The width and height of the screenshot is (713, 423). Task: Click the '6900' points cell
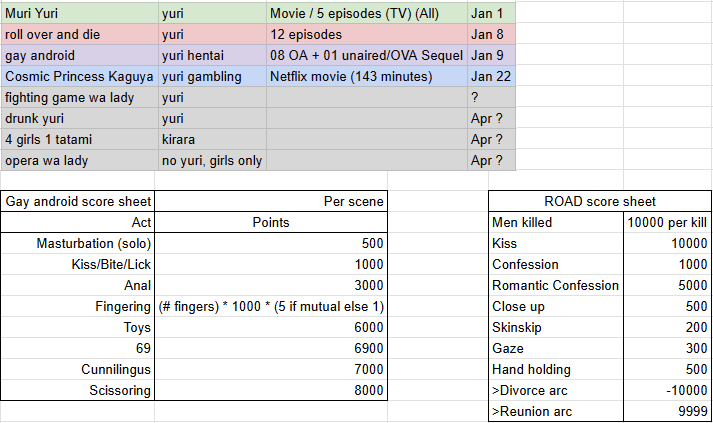(271, 348)
